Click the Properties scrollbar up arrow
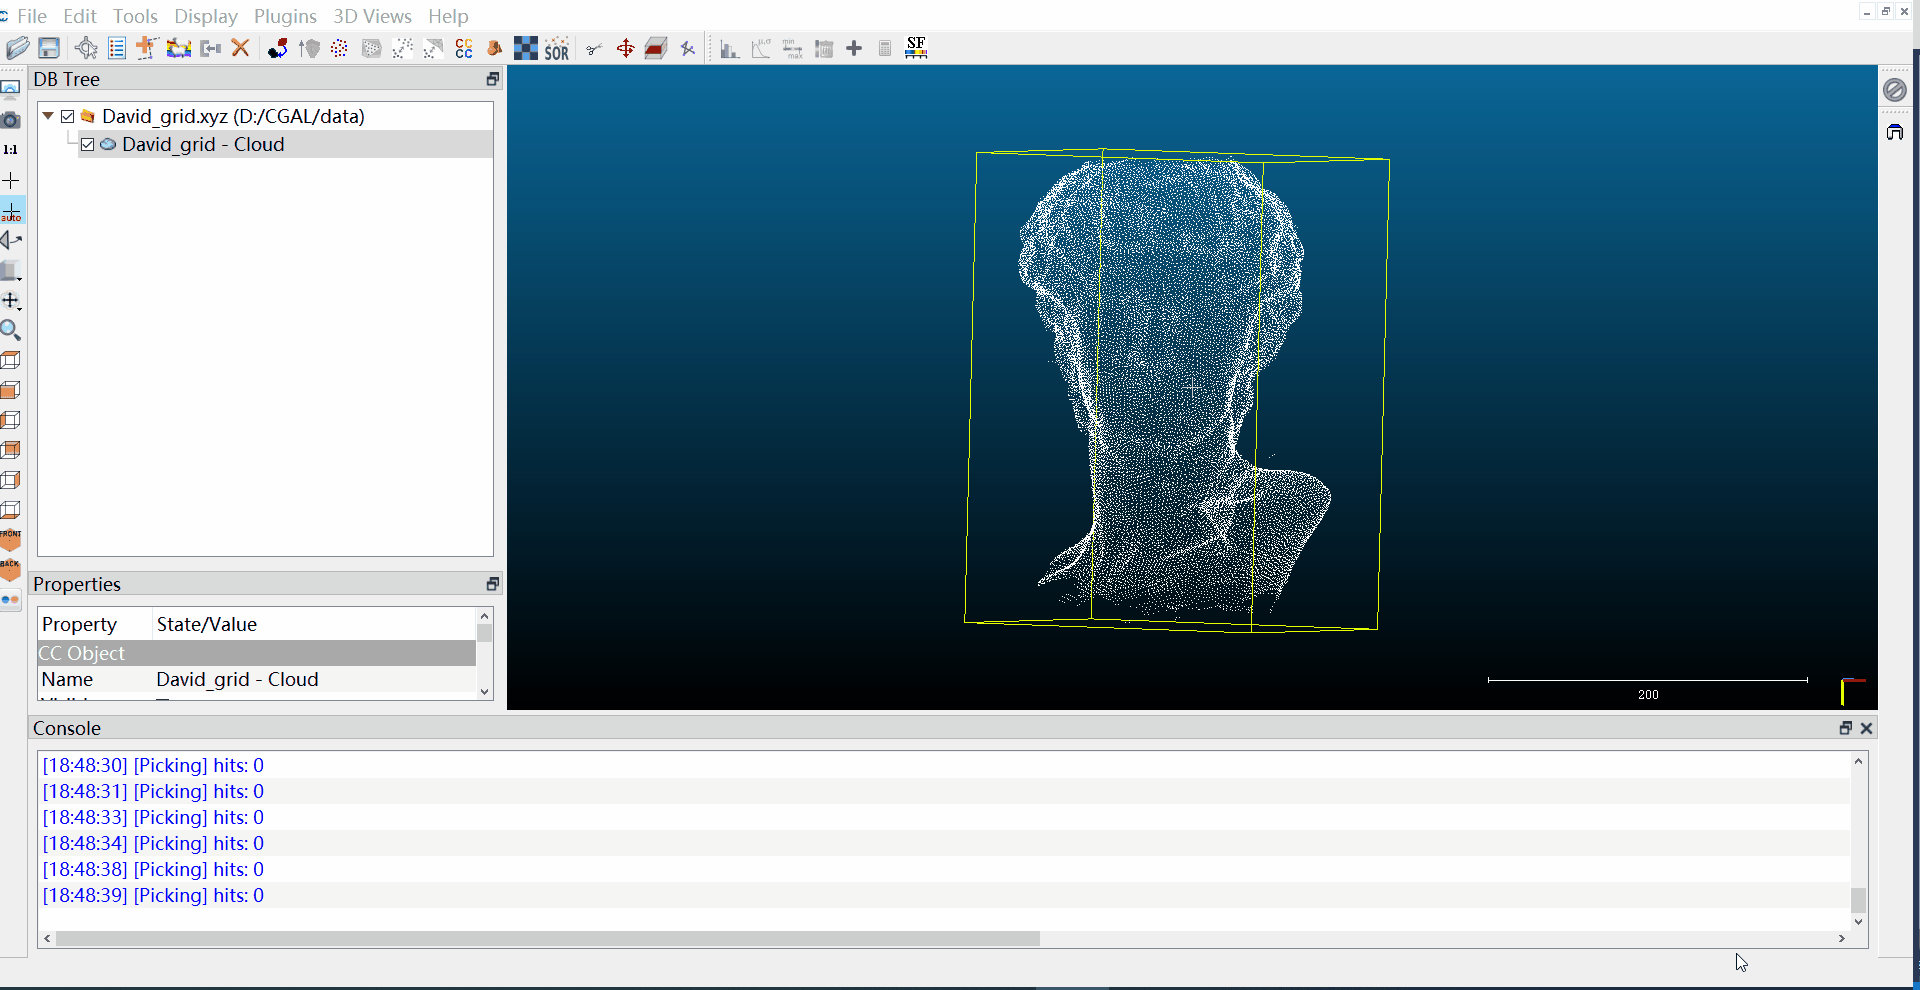 coord(485,616)
